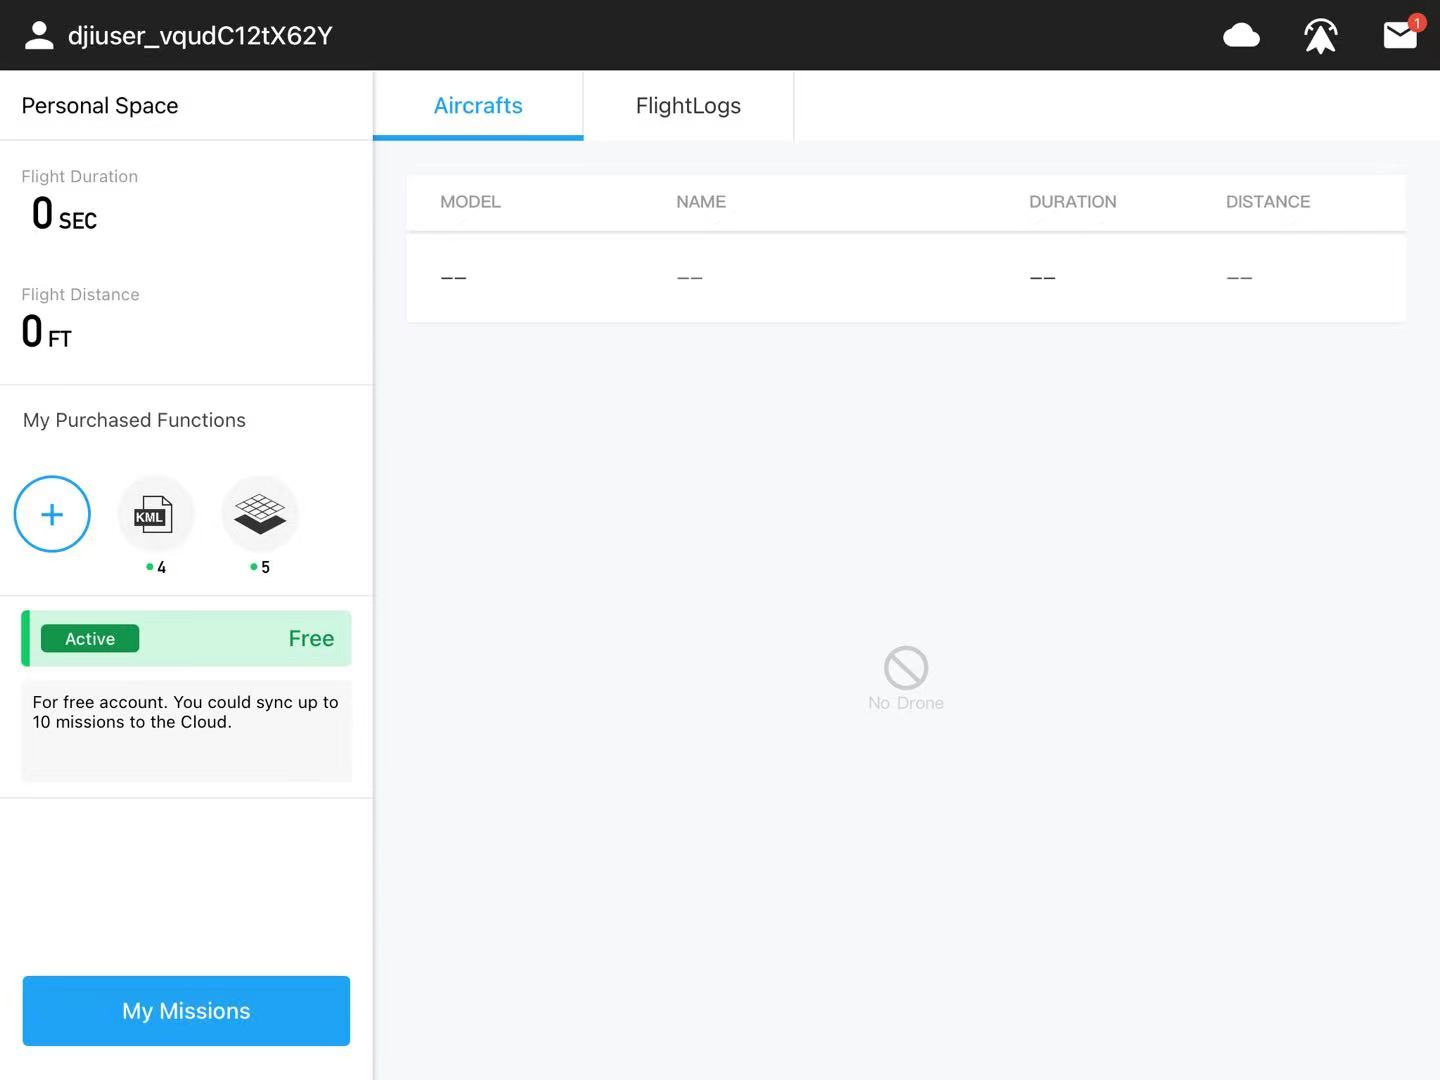
Task: Click the MODEL column header
Action: click(470, 202)
